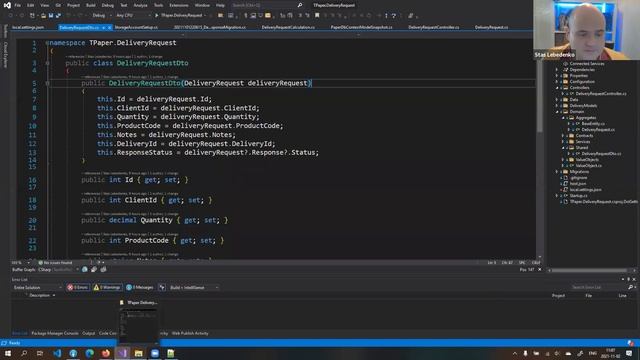Open the File menu
The width and height of the screenshot is (640, 360).
[x=18, y=5]
